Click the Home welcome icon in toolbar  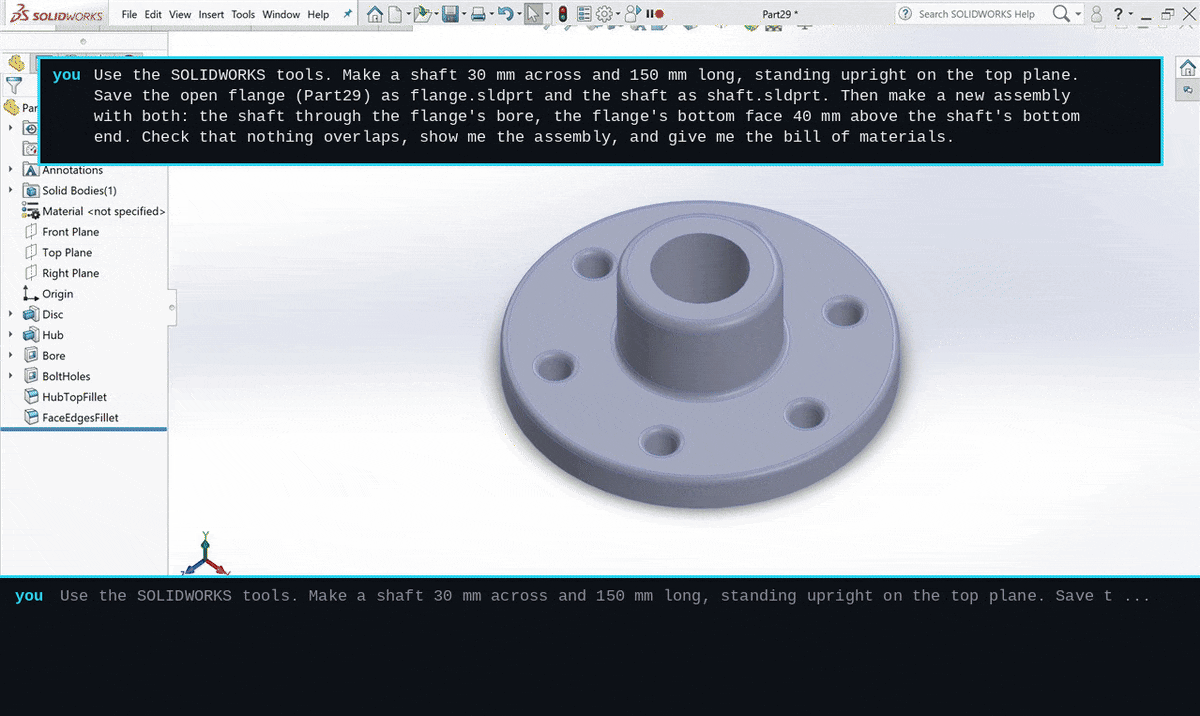tap(375, 14)
